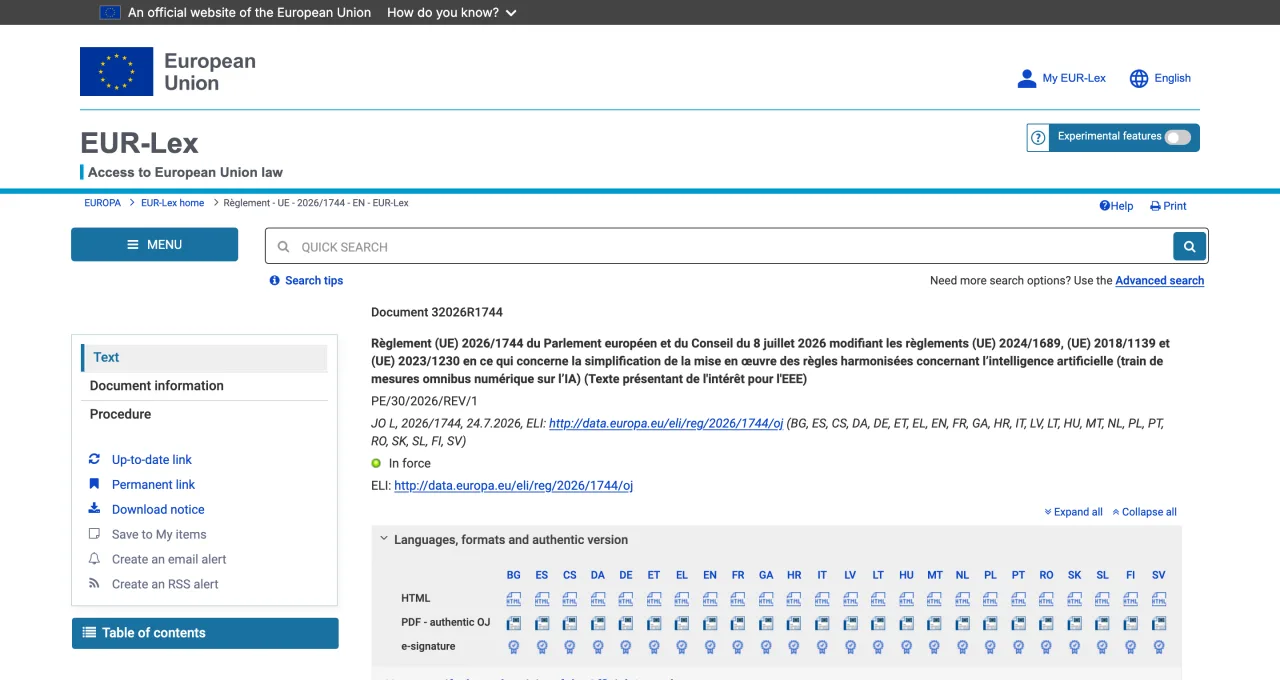
Task: Toggle the Experimental features switch
Action: [x=1178, y=137]
